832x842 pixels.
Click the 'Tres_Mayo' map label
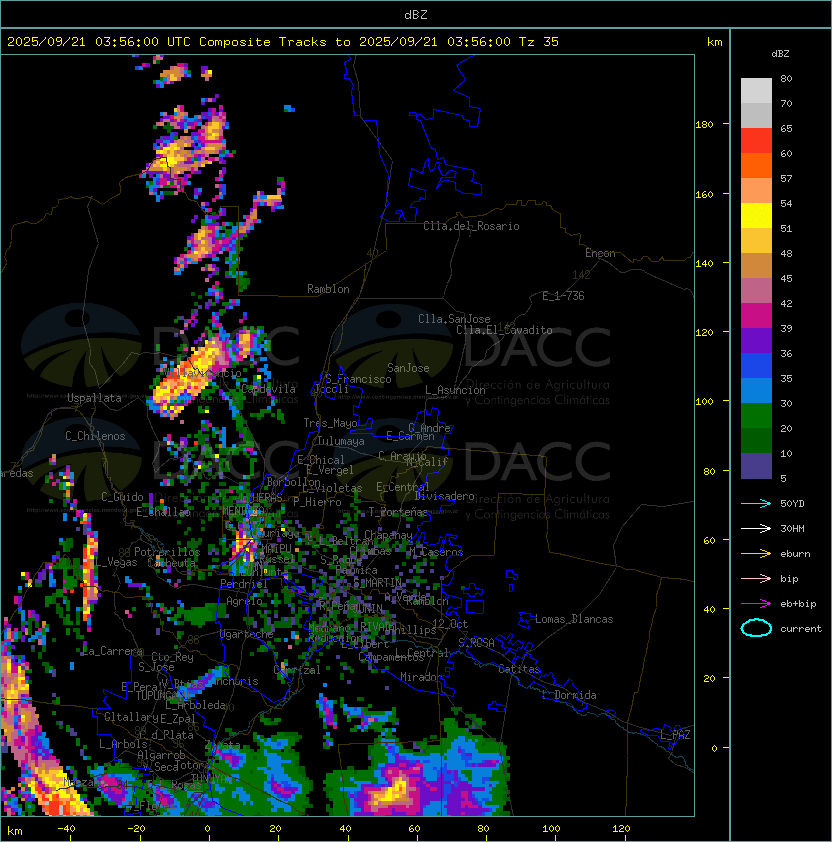[x=330, y=423]
